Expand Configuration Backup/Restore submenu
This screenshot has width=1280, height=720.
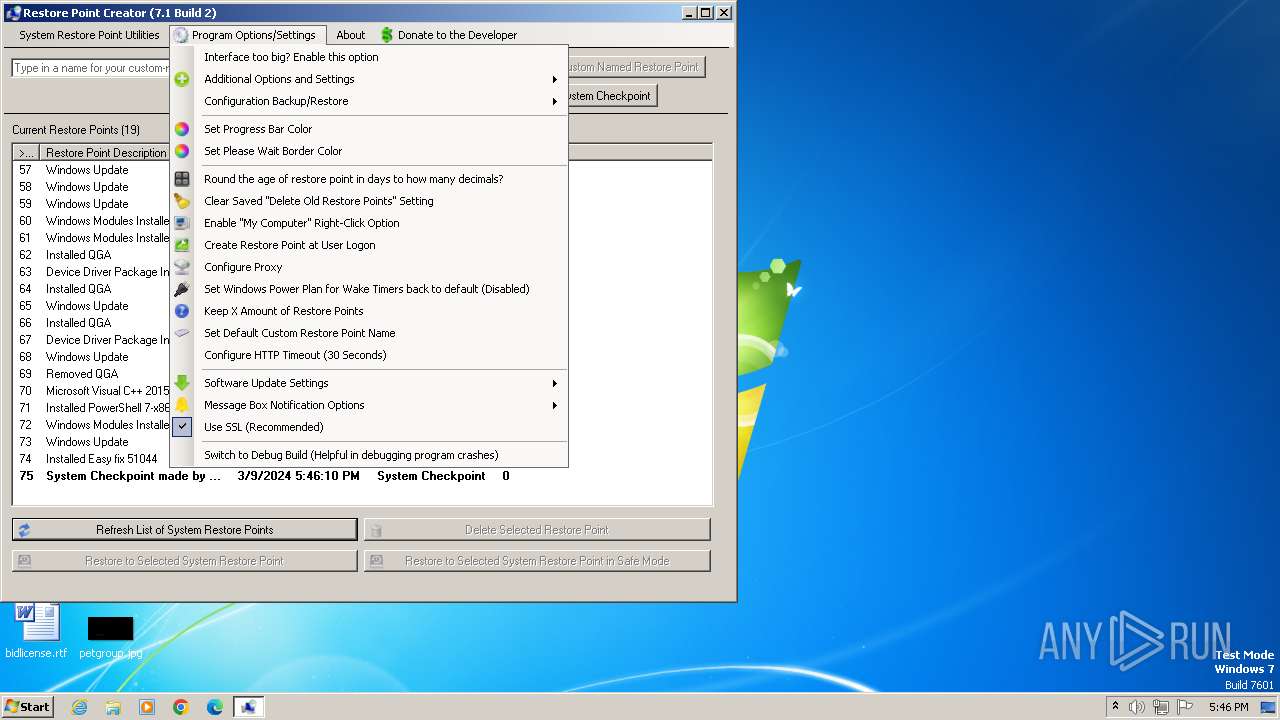tap(369, 101)
